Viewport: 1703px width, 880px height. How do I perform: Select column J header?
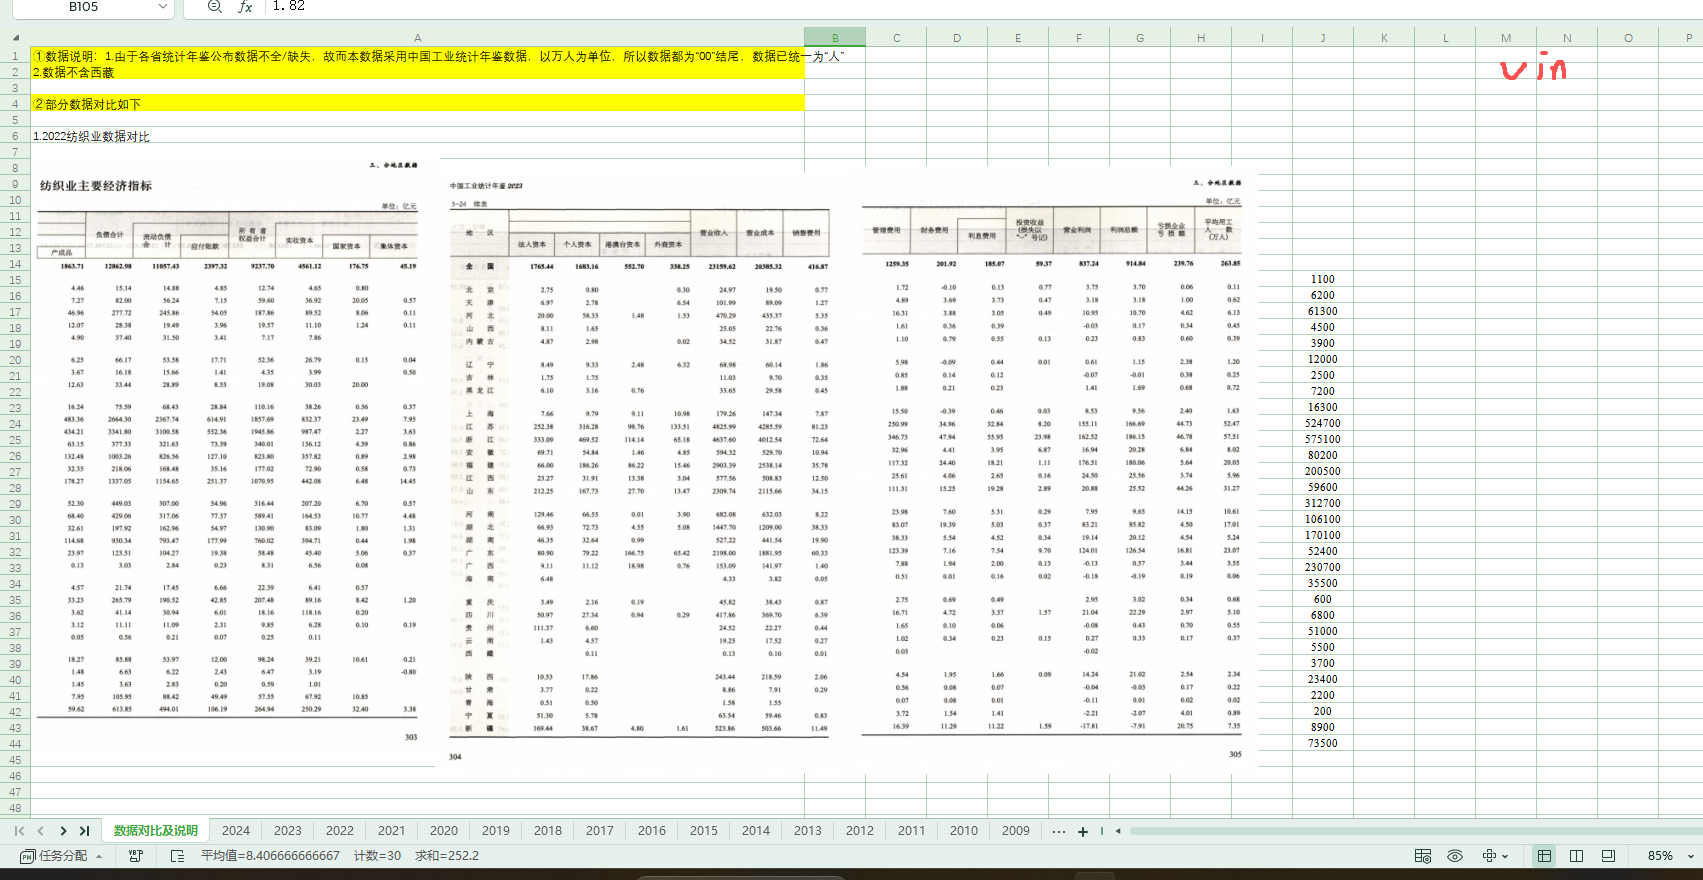coord(1323,38)
